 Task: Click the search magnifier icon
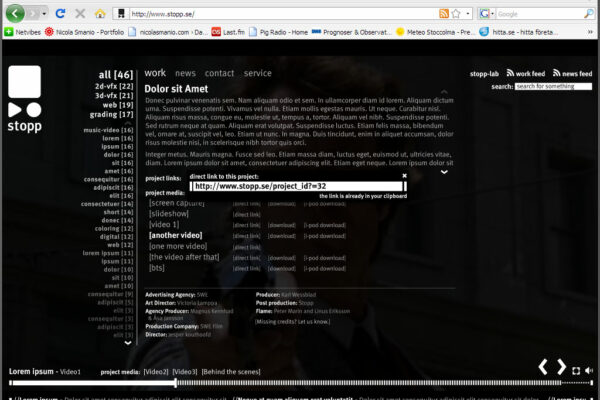[589, 14]
